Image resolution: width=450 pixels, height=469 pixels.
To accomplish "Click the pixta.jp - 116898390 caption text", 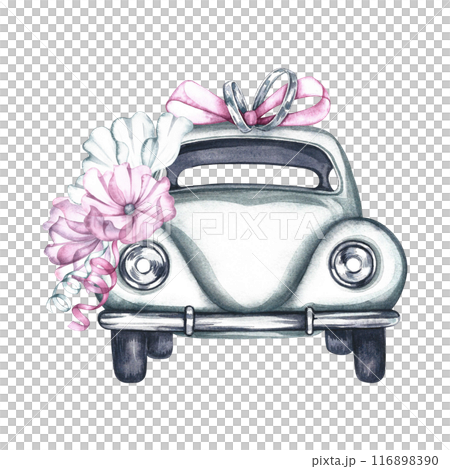I will tap(375, 461).
